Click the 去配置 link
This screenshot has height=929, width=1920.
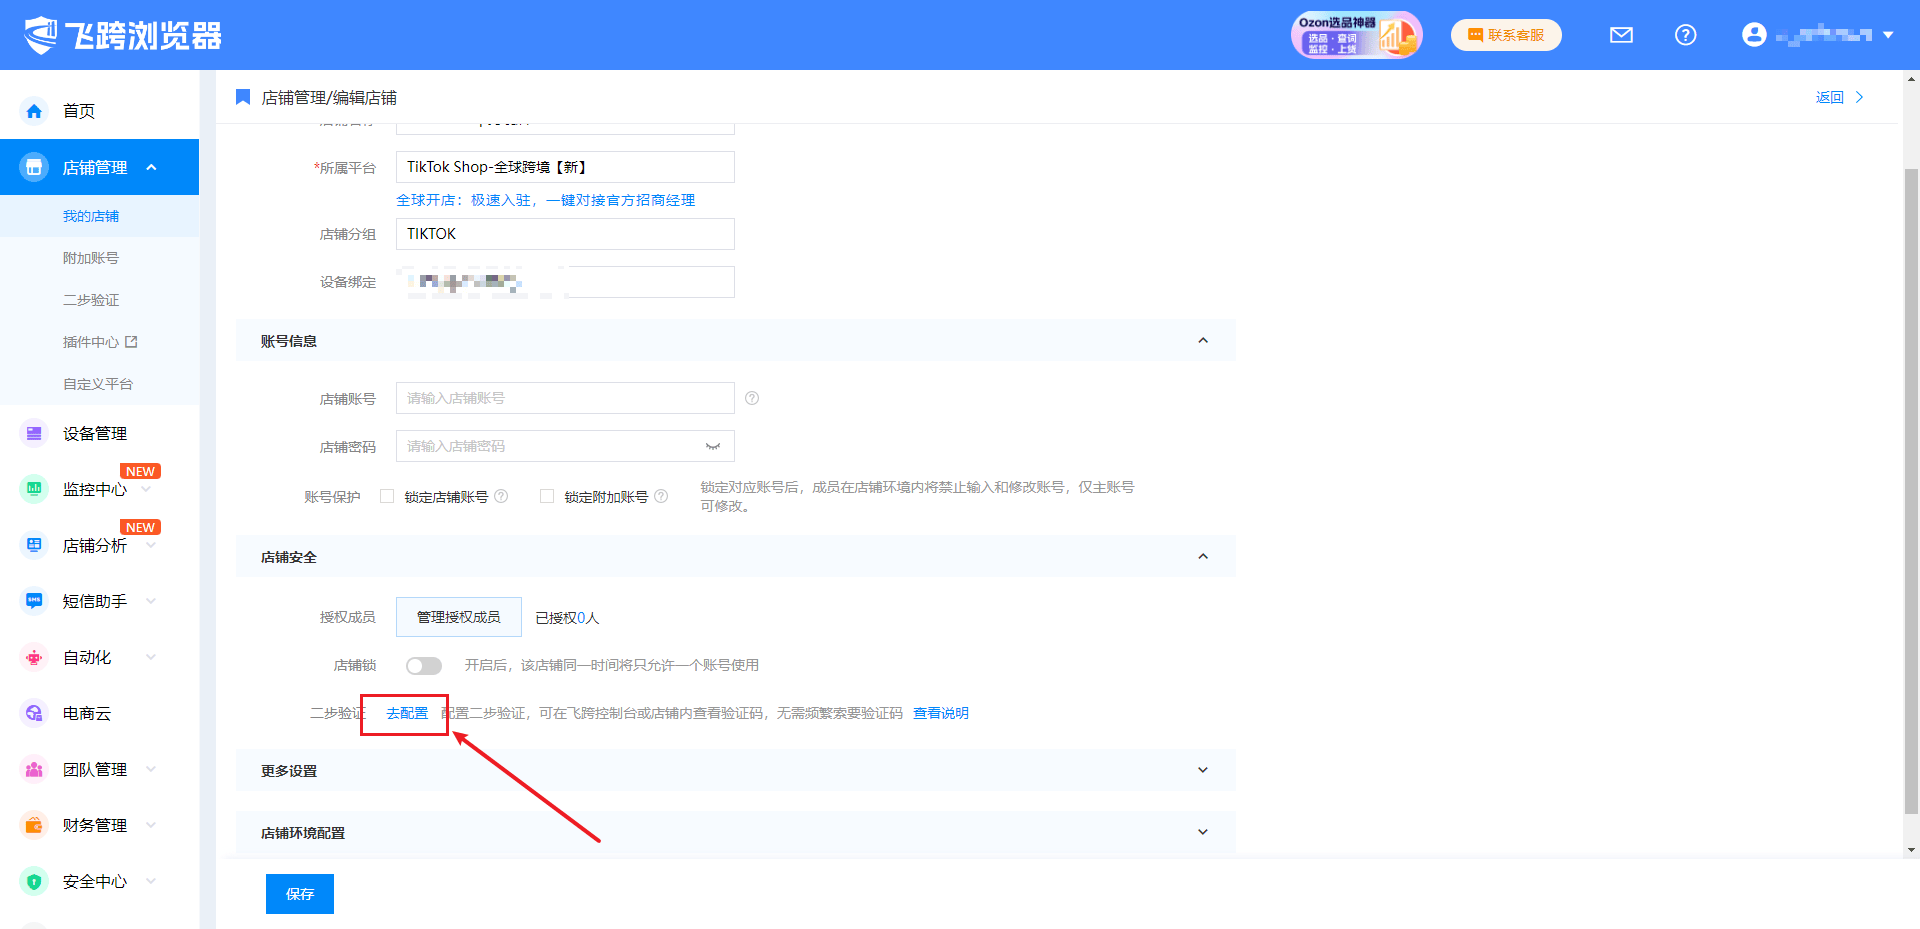point(407,713)
